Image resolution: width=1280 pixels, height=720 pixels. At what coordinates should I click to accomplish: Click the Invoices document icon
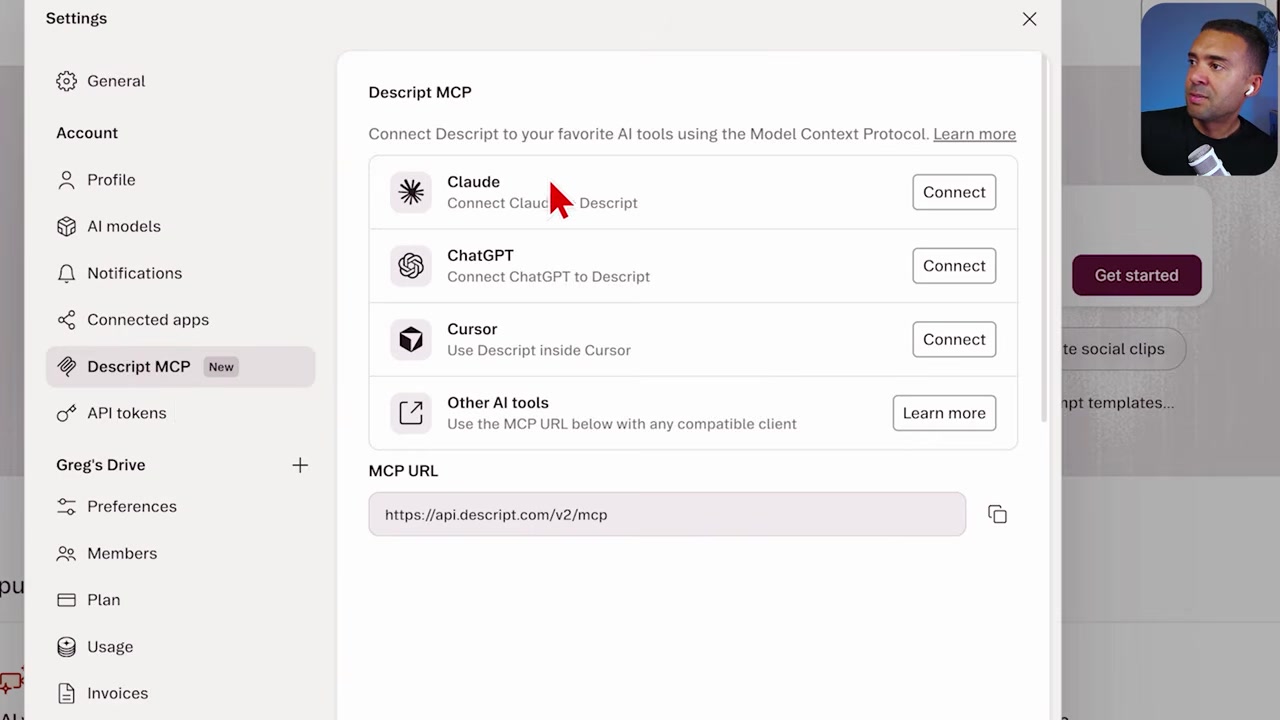tap(66, 693)
